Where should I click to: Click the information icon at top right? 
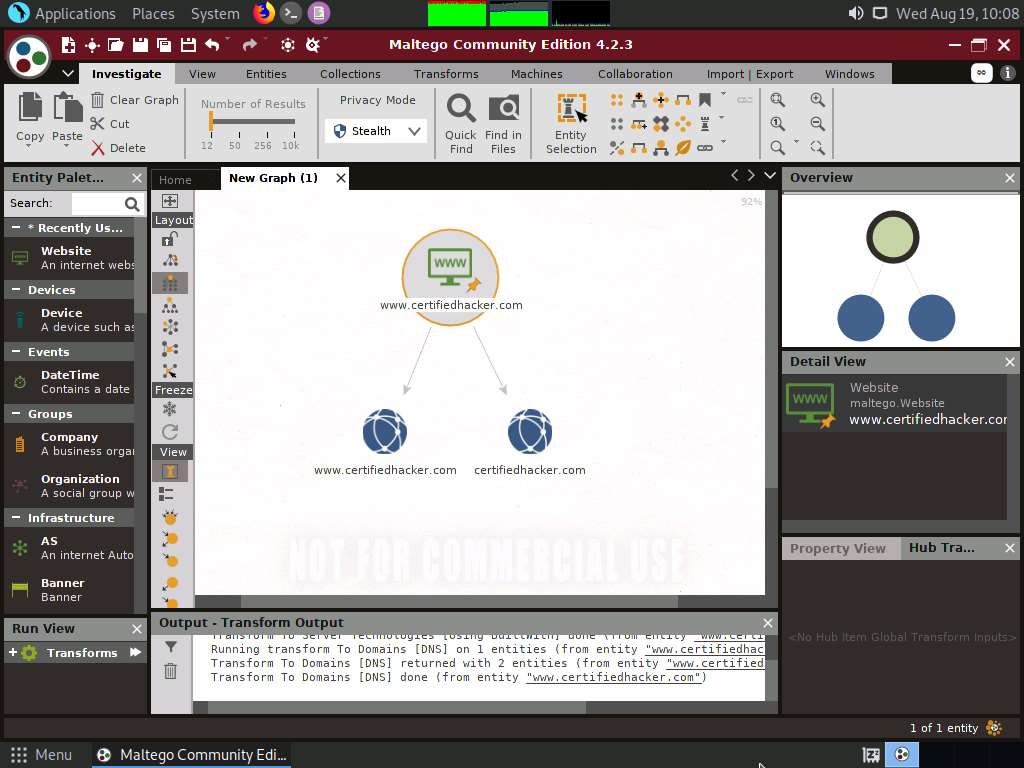point(1008,72)
